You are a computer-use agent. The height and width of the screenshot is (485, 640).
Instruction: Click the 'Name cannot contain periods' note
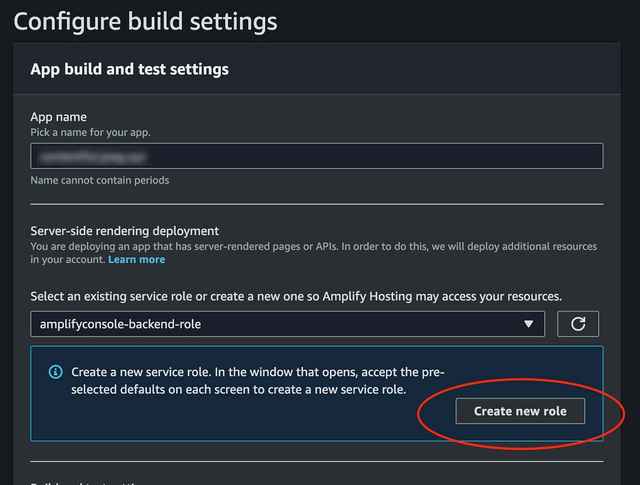100,180
